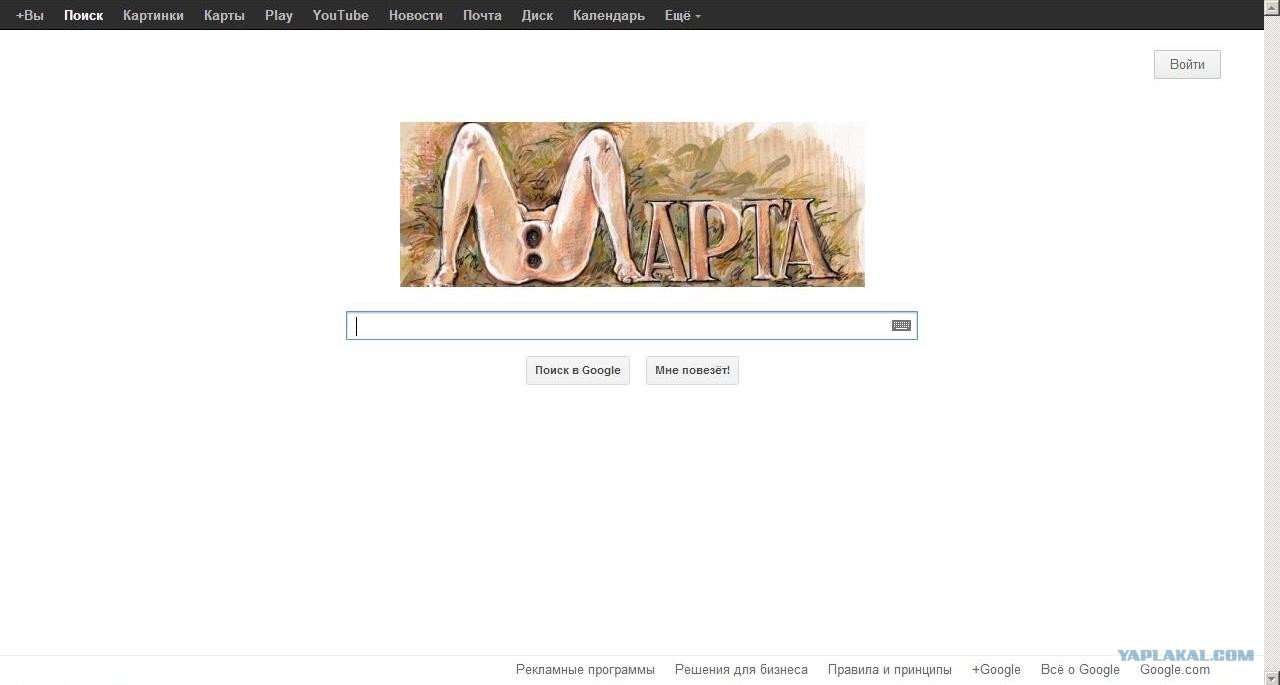This screenshot has height=685, width=1280.
Task: Open Почта in top bar
Action: point(482,15)
